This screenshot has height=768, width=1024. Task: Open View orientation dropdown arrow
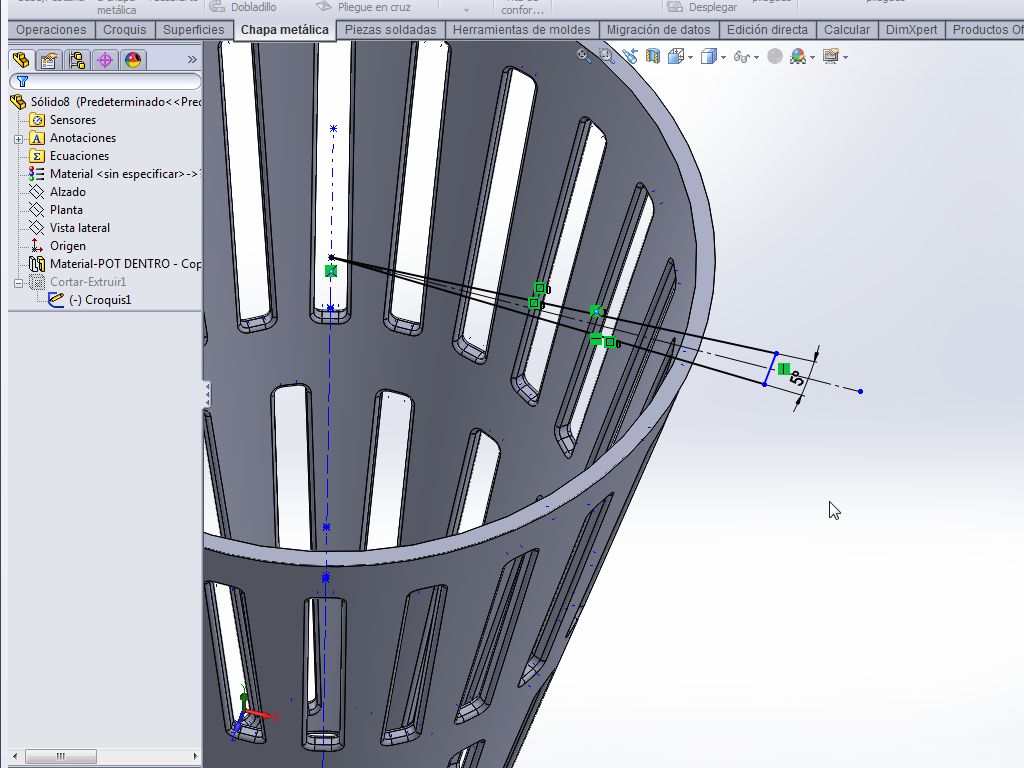690,57
